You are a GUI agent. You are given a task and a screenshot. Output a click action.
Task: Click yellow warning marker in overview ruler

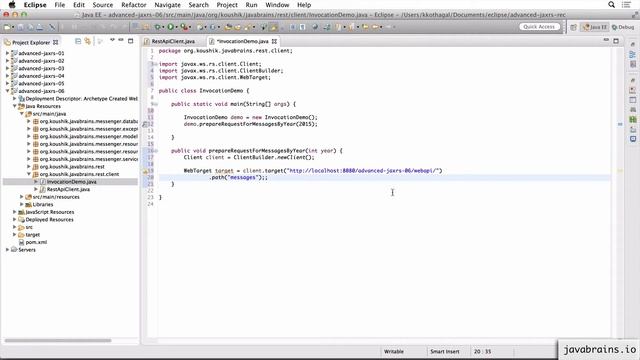pos(620,171)
